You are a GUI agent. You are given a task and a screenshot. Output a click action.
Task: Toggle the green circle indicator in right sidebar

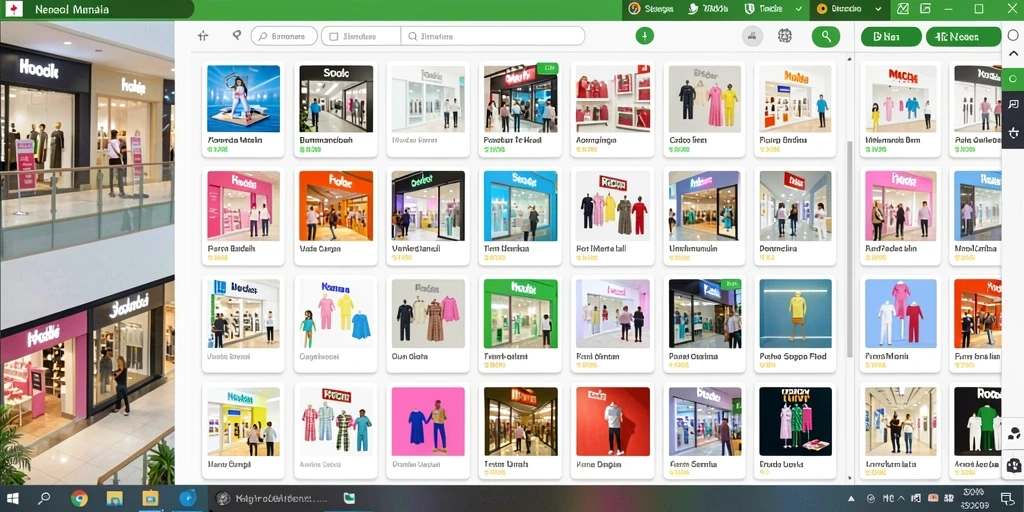point(1013,78)
